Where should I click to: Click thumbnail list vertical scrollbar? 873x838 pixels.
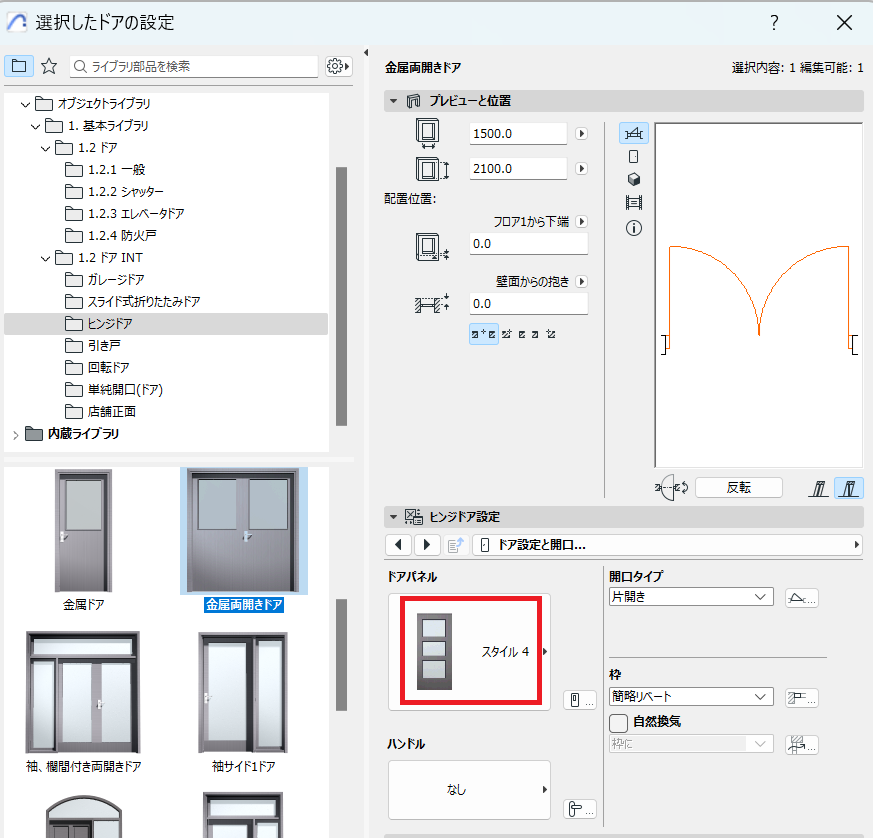point(341,655)
